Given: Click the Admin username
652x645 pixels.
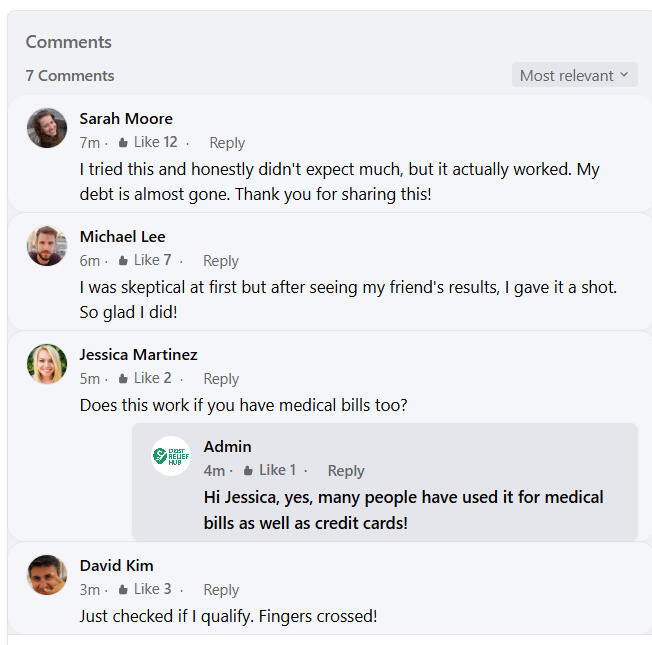Looking at the screenshot, I should (x=227, y=446).
